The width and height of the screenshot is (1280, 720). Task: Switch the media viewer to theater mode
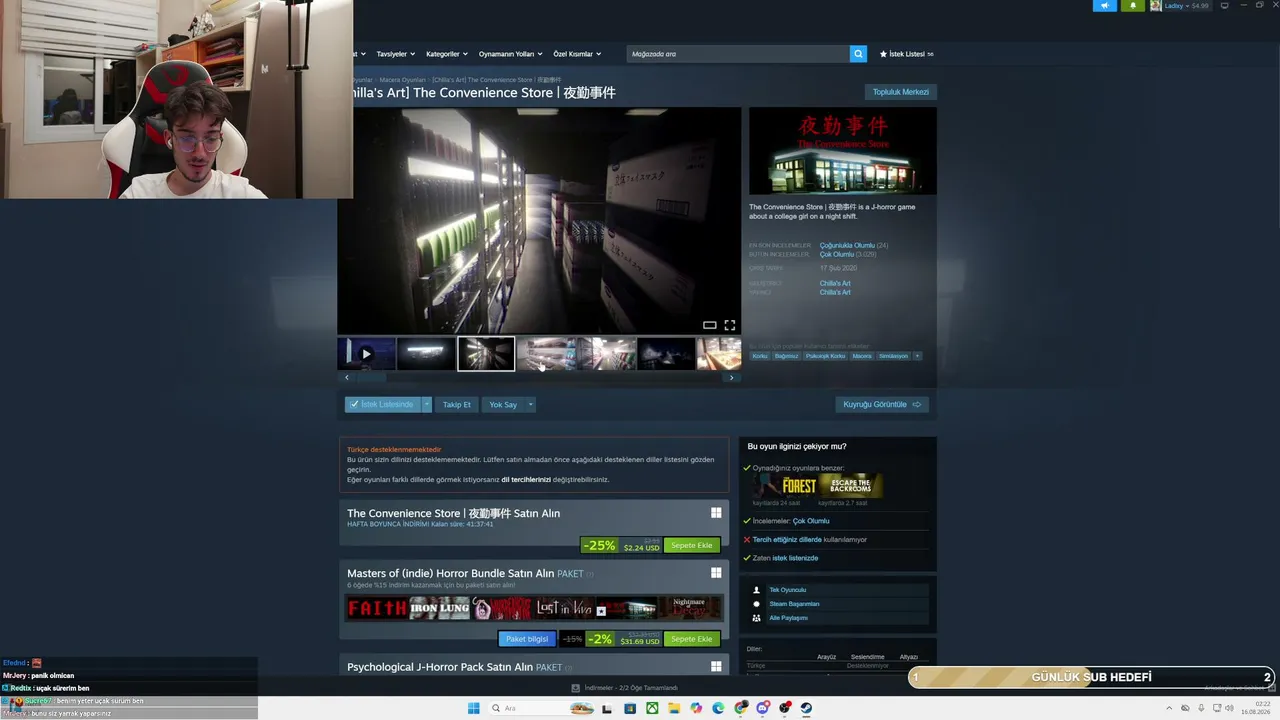click(x=709, y=325)
